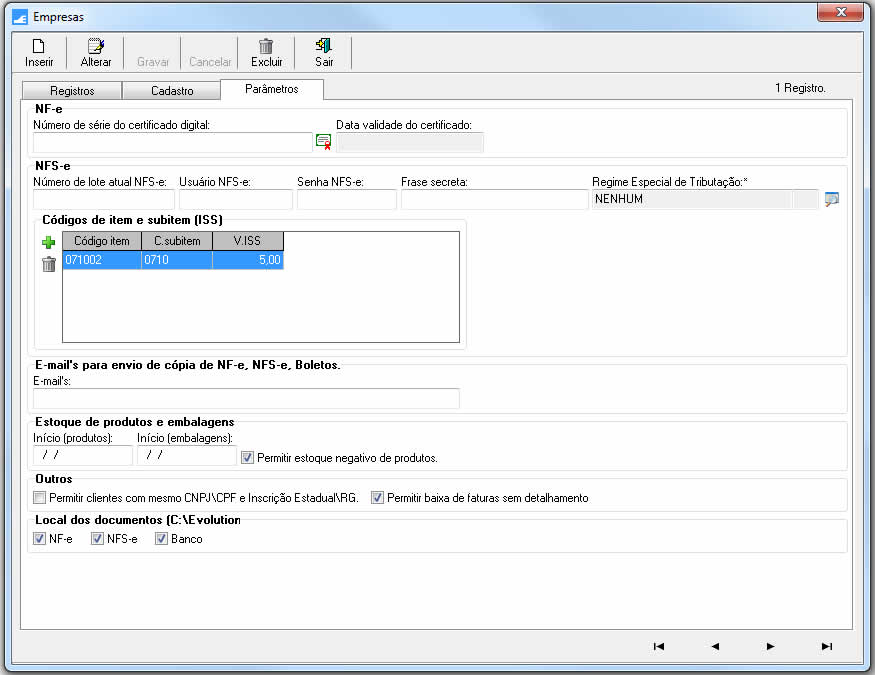Go to the last record
875x675 pixels.
[827, 646]
